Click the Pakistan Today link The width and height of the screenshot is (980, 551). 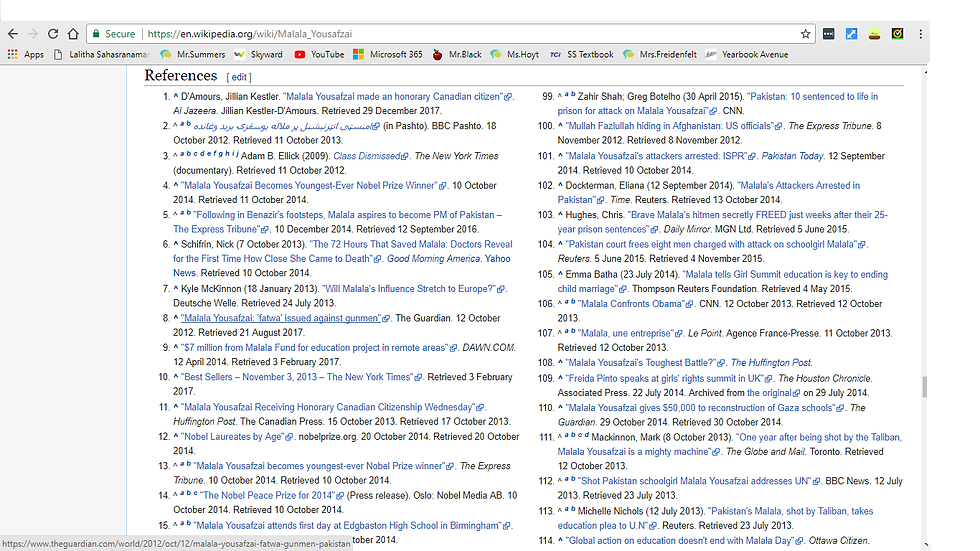coord(792,156)
